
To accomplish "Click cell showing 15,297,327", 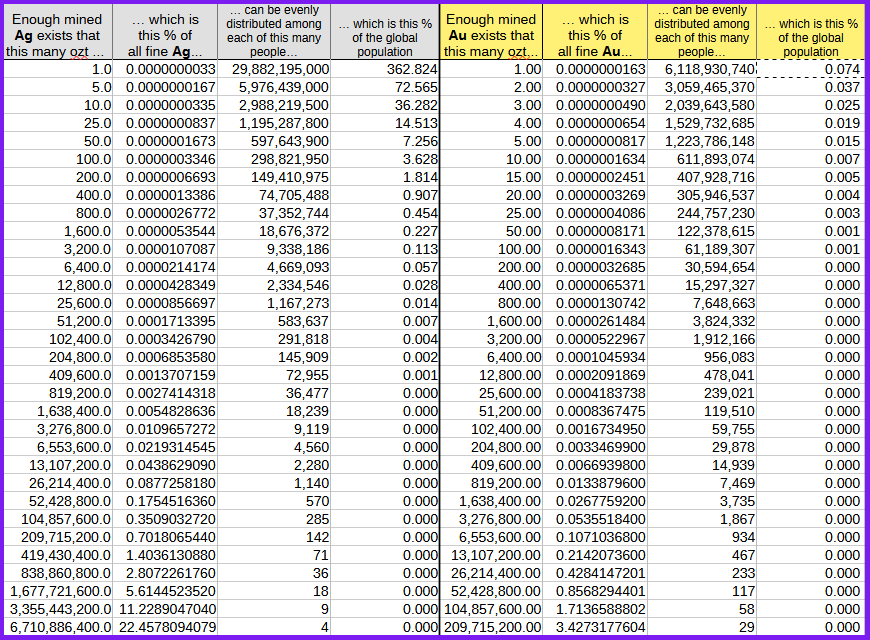I will [702, 285].
